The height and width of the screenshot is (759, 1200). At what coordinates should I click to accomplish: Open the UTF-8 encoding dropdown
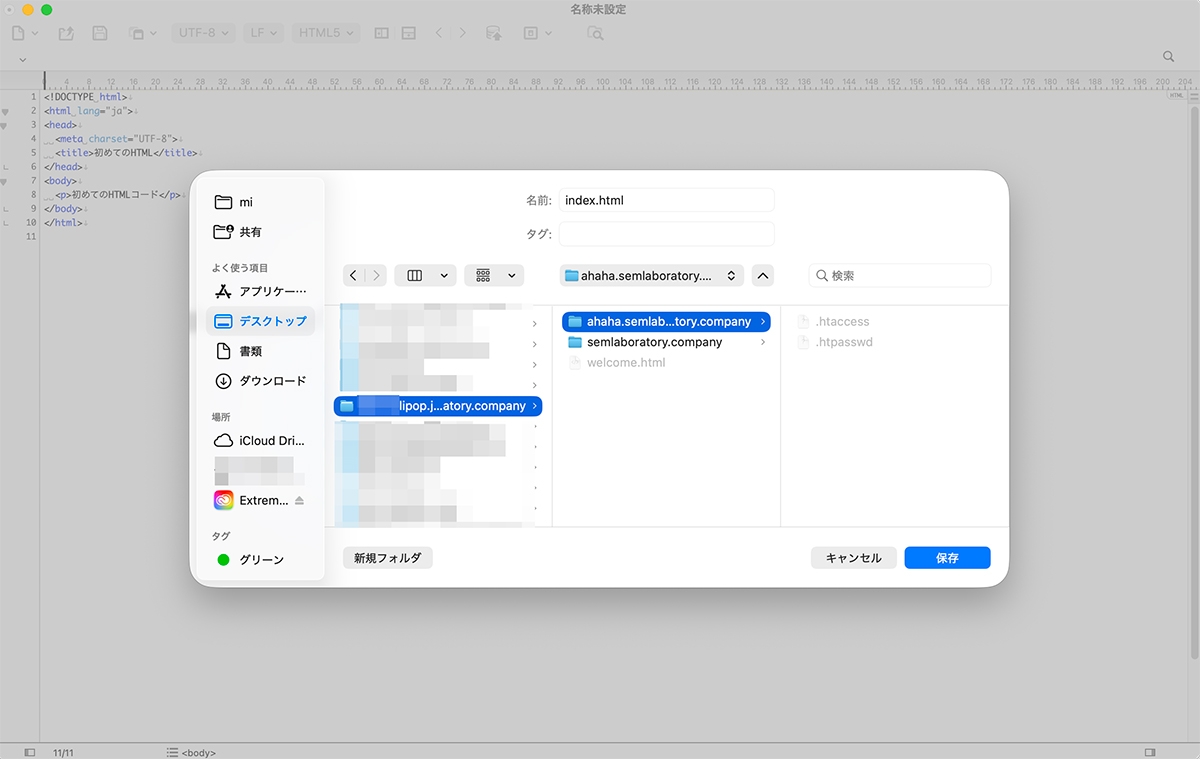[x=202, y=32]
